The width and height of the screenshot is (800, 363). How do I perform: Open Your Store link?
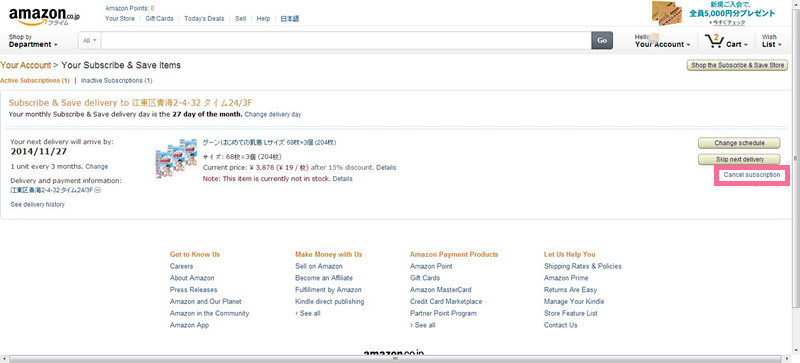click(x=120, y=18)
